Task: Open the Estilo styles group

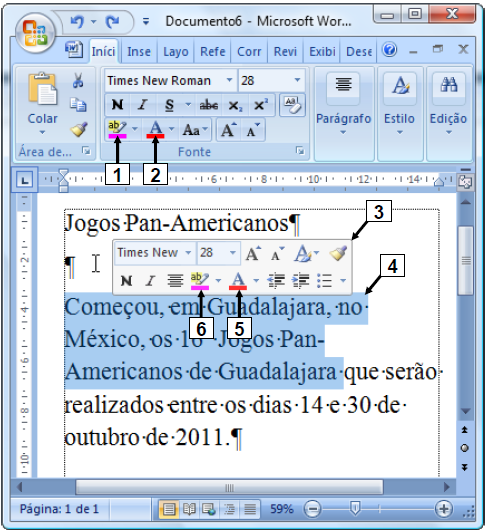Action: click(x=400, y=113)
